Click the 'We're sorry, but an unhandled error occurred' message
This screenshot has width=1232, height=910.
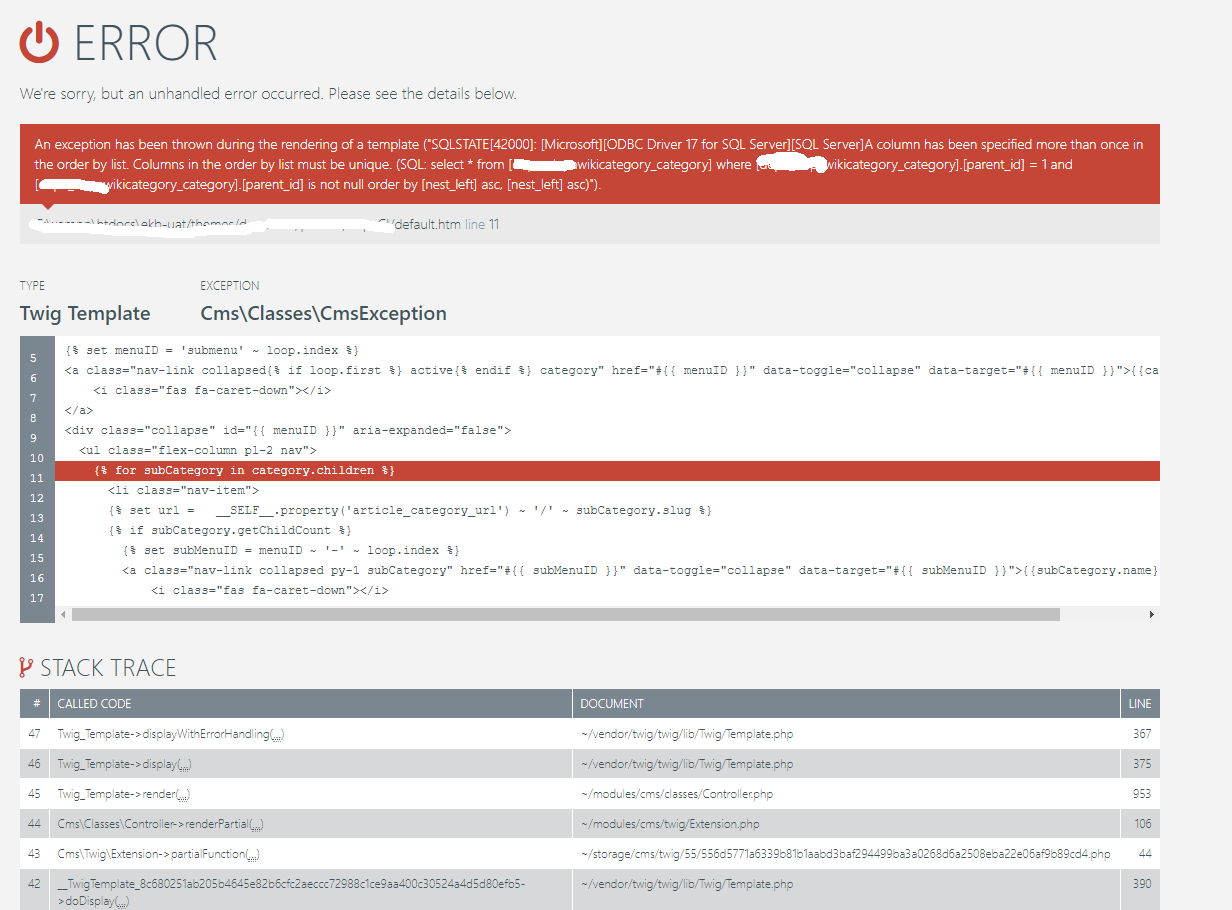coord(268,94)
